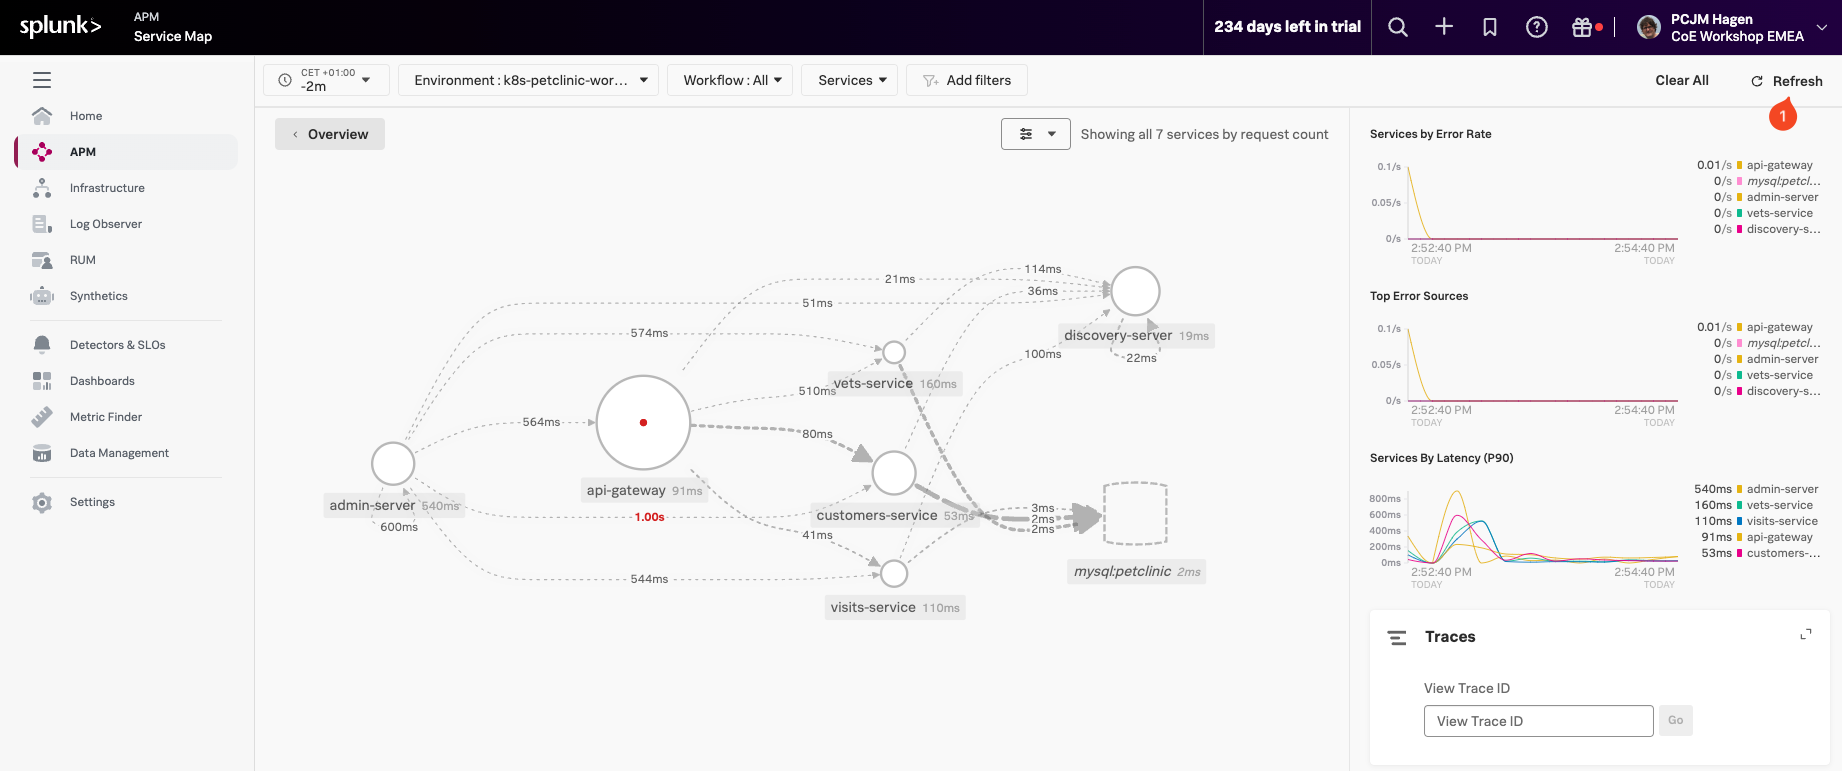Click the plus create icon in header
1842x771 pixels.
(x=1444, y=27)
